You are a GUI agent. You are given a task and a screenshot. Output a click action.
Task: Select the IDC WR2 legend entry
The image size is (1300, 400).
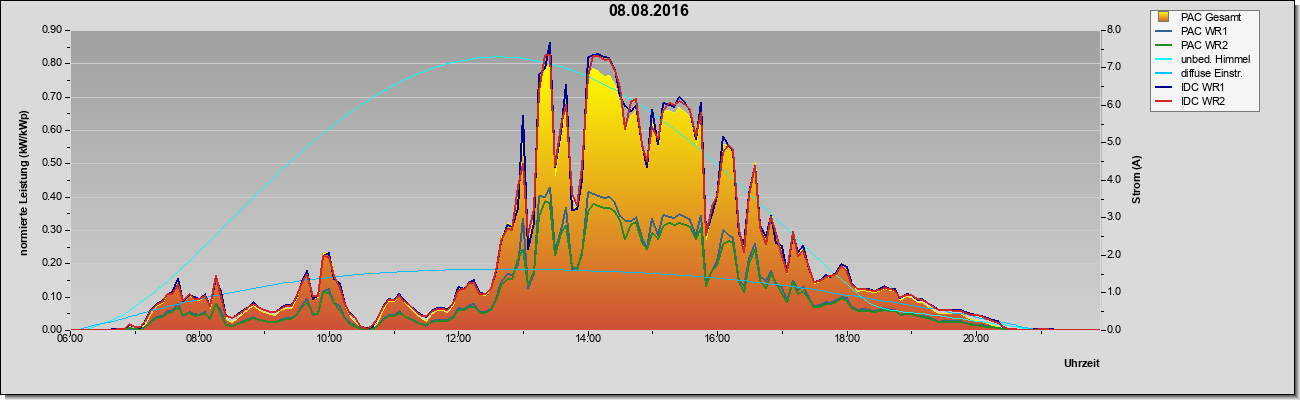[1204, 102]
